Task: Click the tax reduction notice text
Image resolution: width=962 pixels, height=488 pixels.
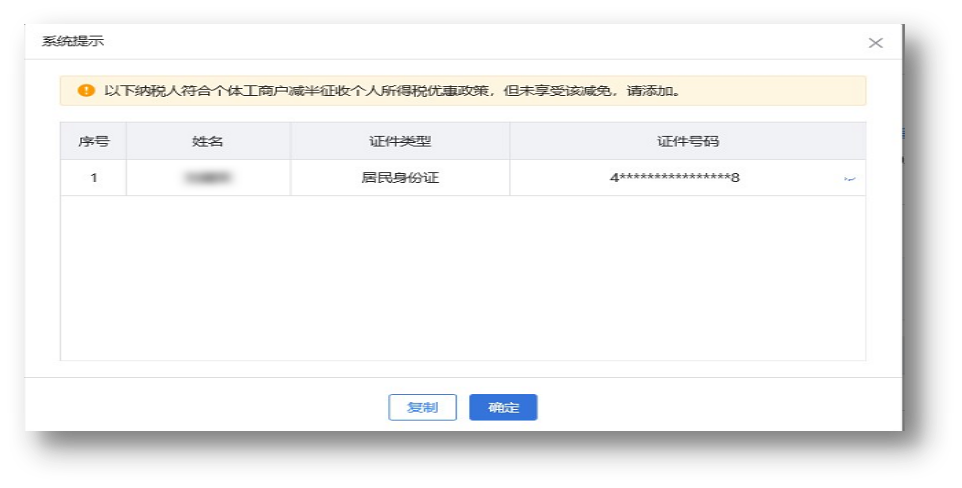Action: (x=393, y=91)
